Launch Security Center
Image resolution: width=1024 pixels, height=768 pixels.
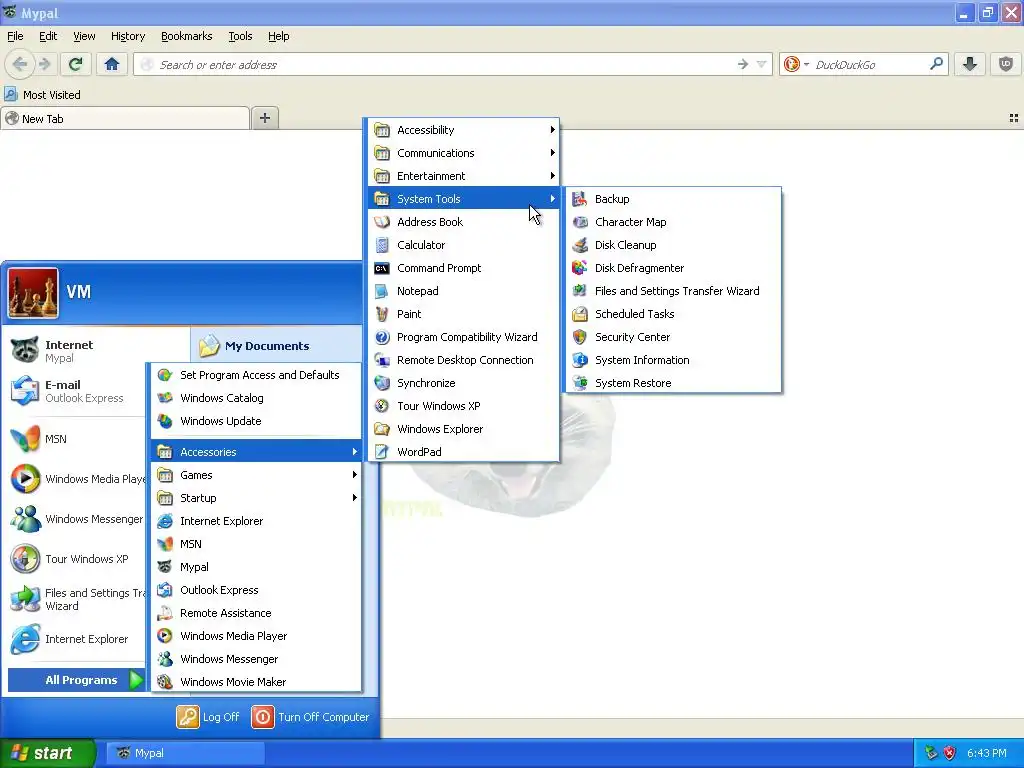[673, 337]
